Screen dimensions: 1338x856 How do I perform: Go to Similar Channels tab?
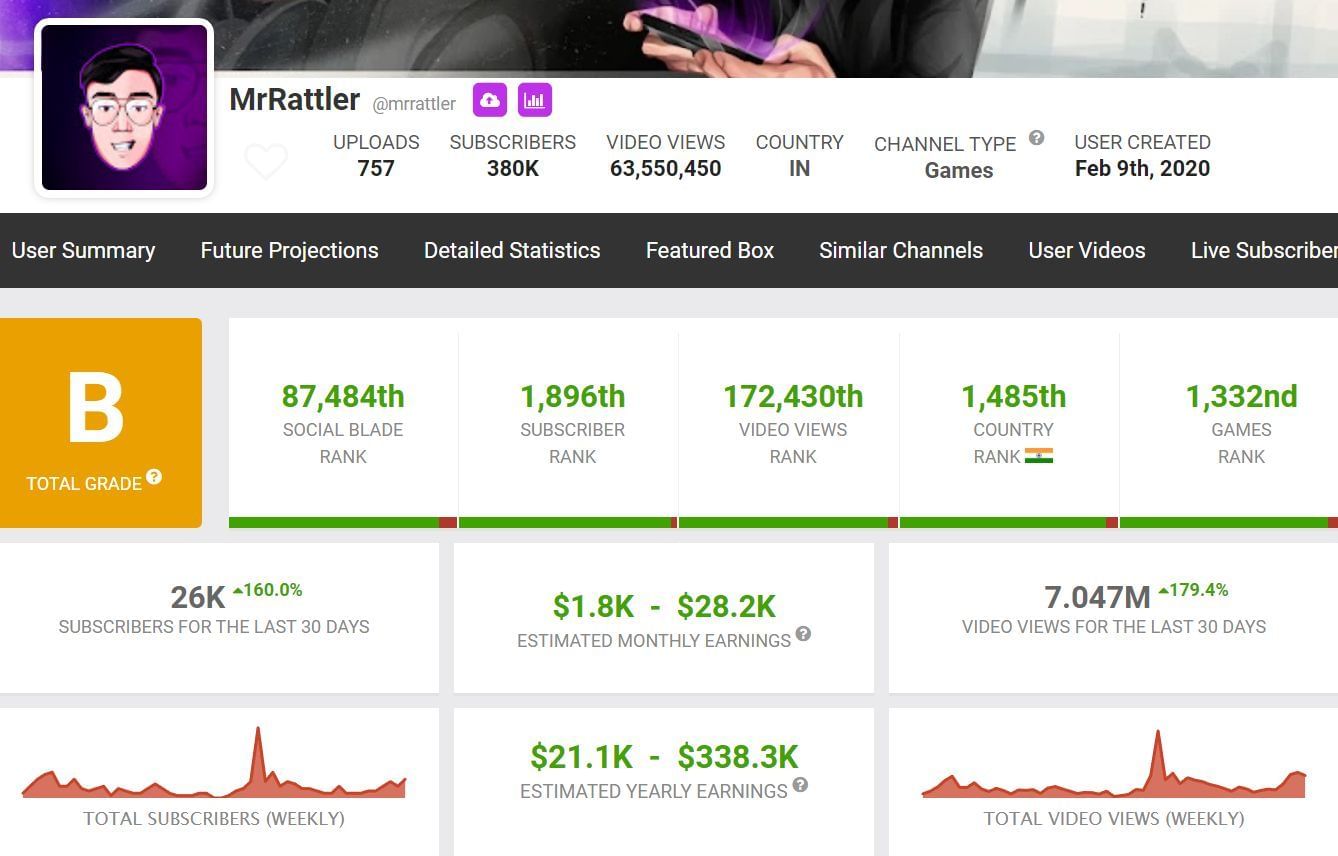(901, 250)
